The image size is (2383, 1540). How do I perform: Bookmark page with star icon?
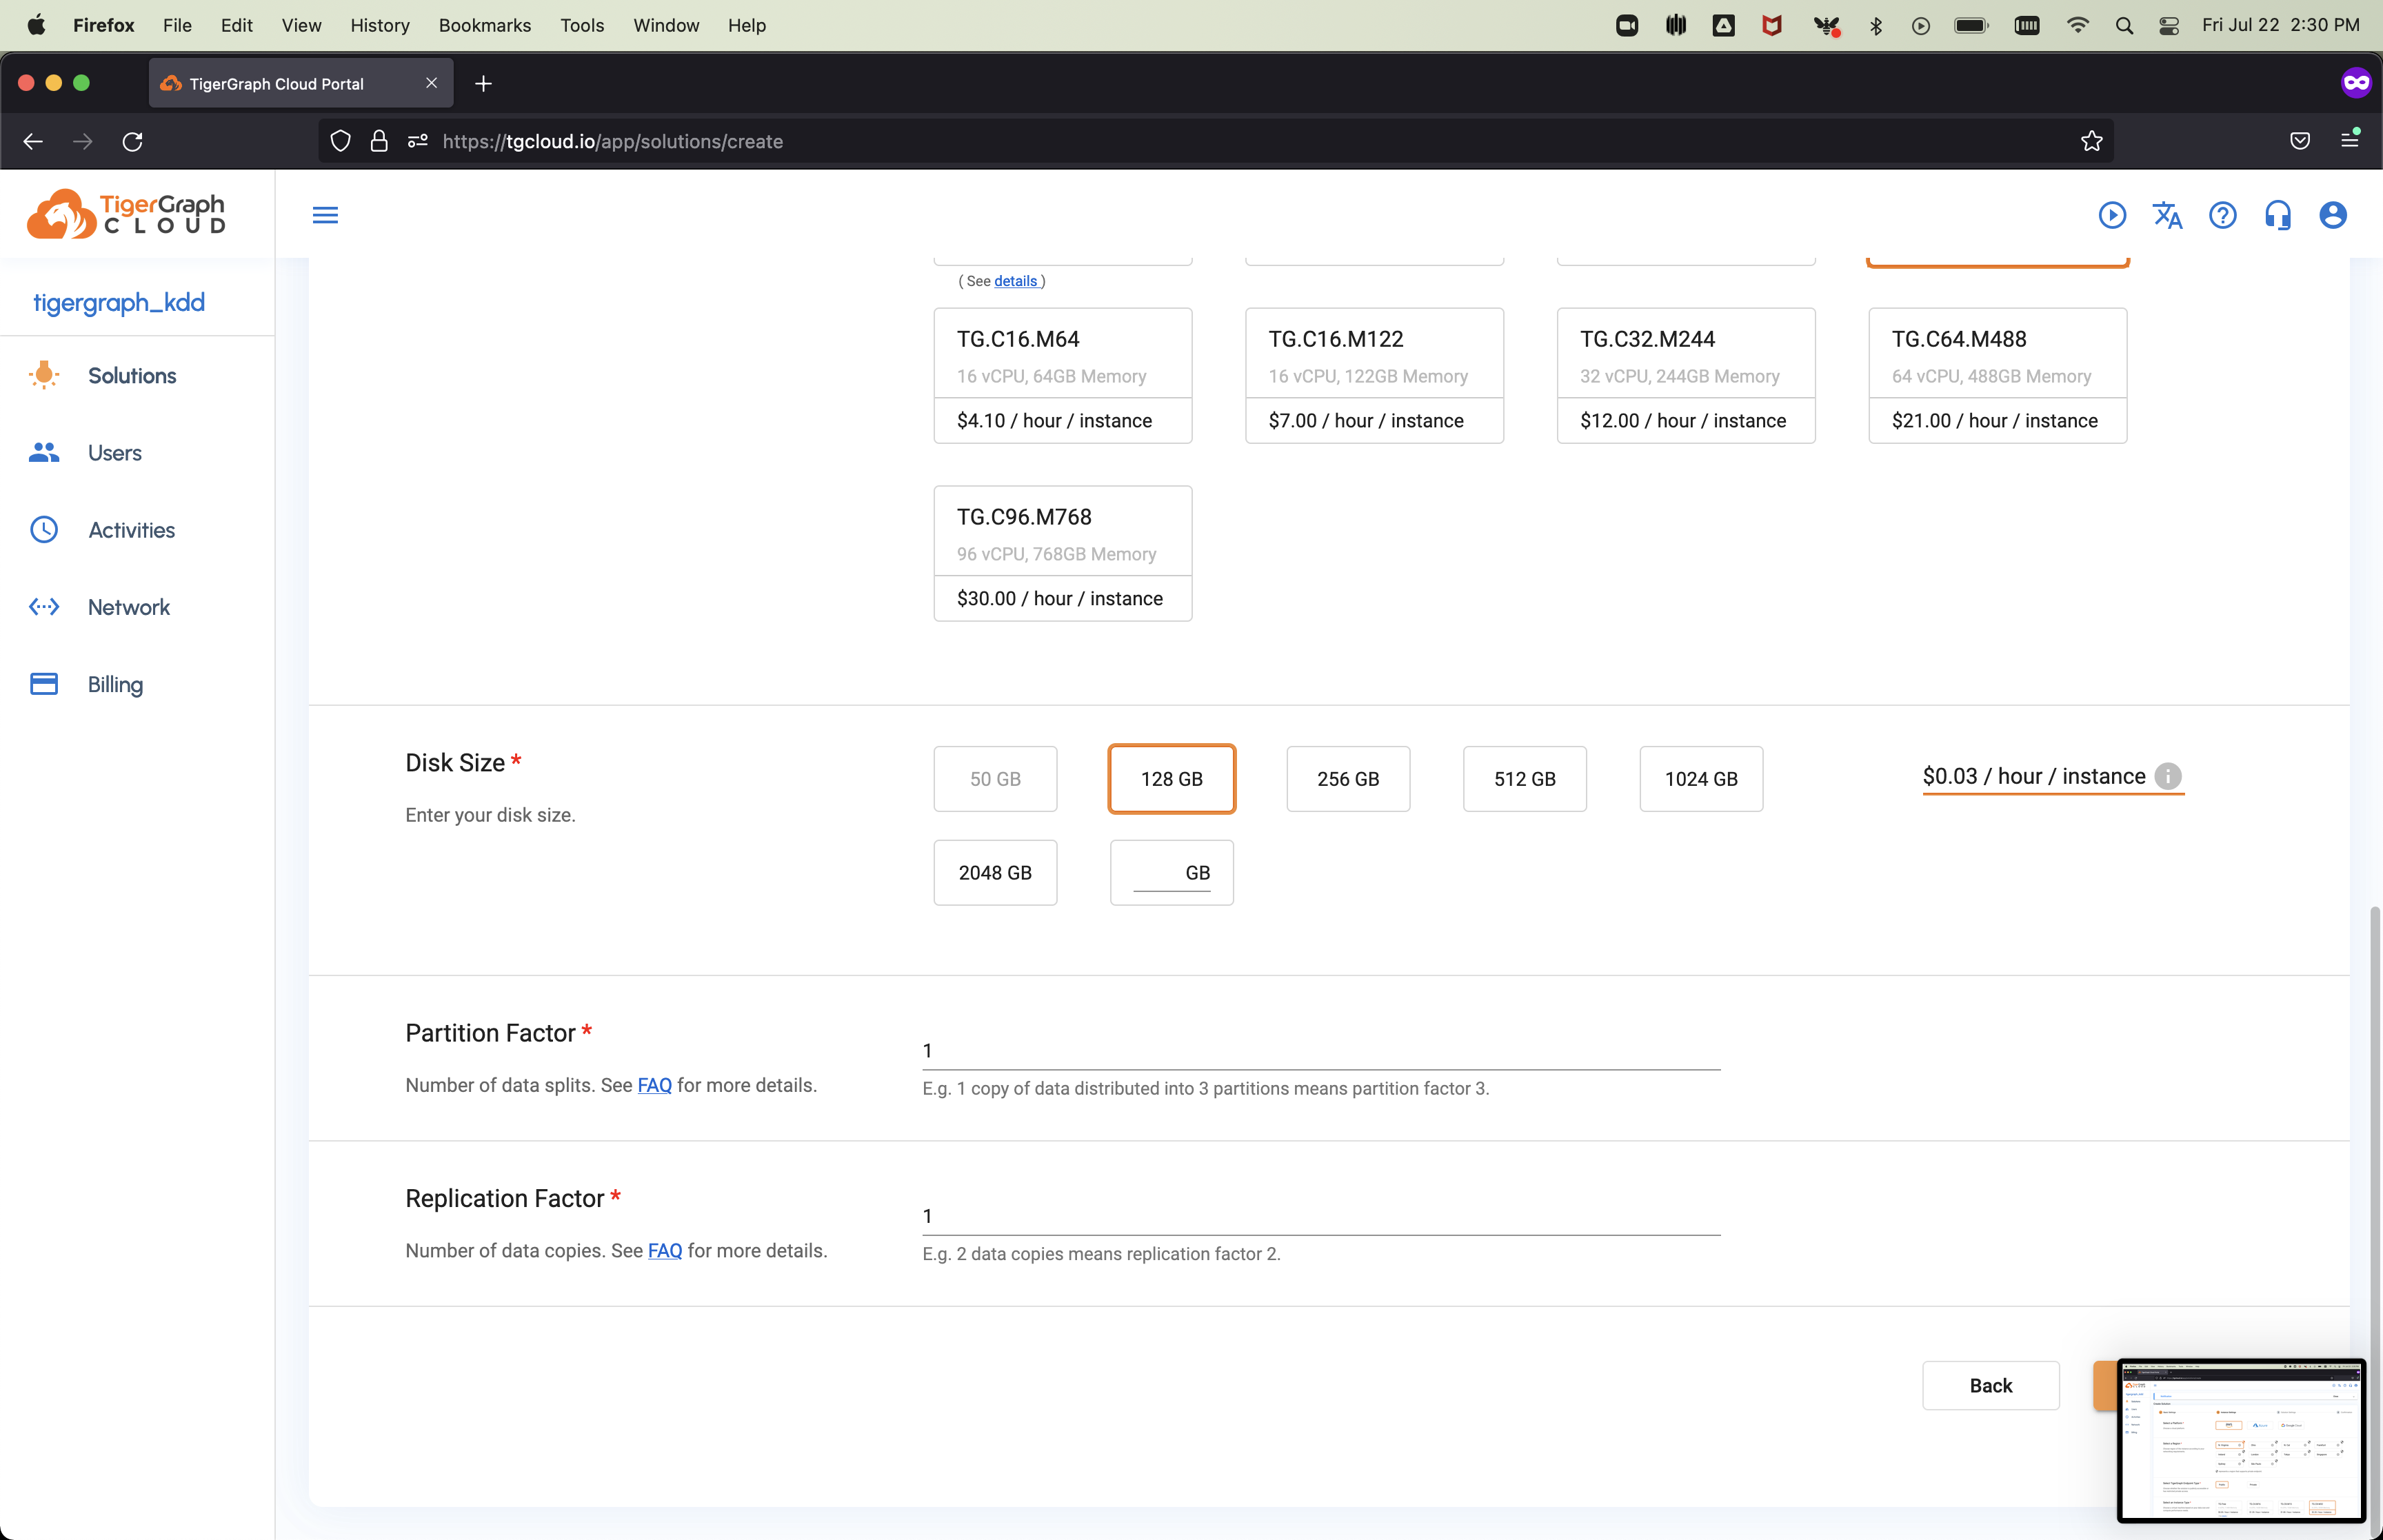tap(2091, 141)
